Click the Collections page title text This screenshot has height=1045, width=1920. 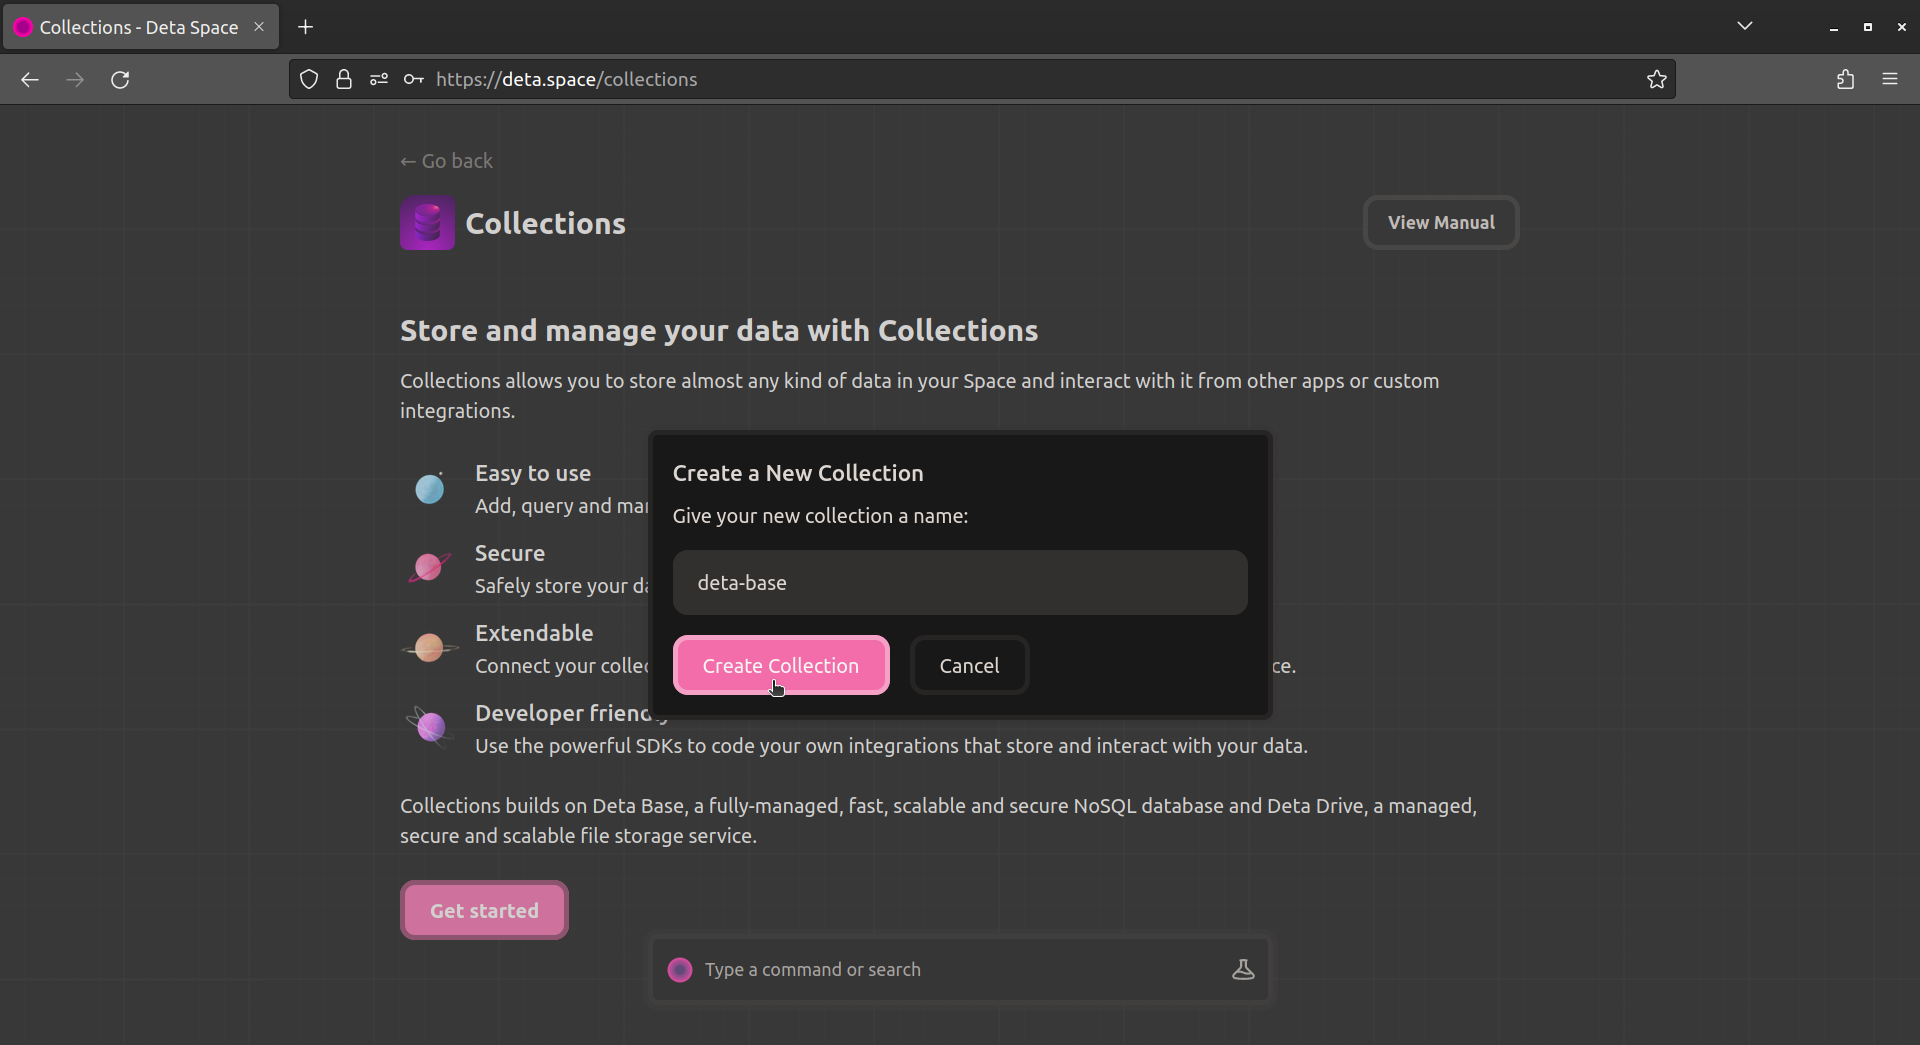[546, 223]
